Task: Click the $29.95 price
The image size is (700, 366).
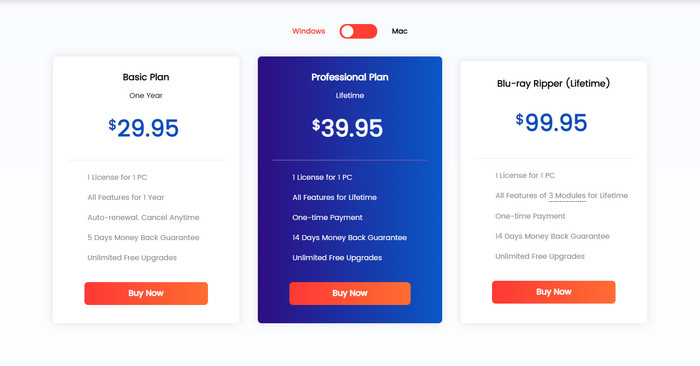Action: click(x=144, y=128)
